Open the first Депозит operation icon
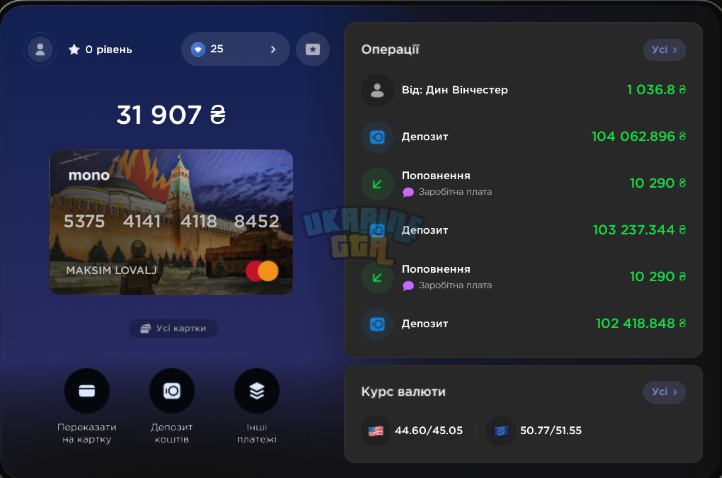Viewport: 722px width, 478px height. [377, 137]
